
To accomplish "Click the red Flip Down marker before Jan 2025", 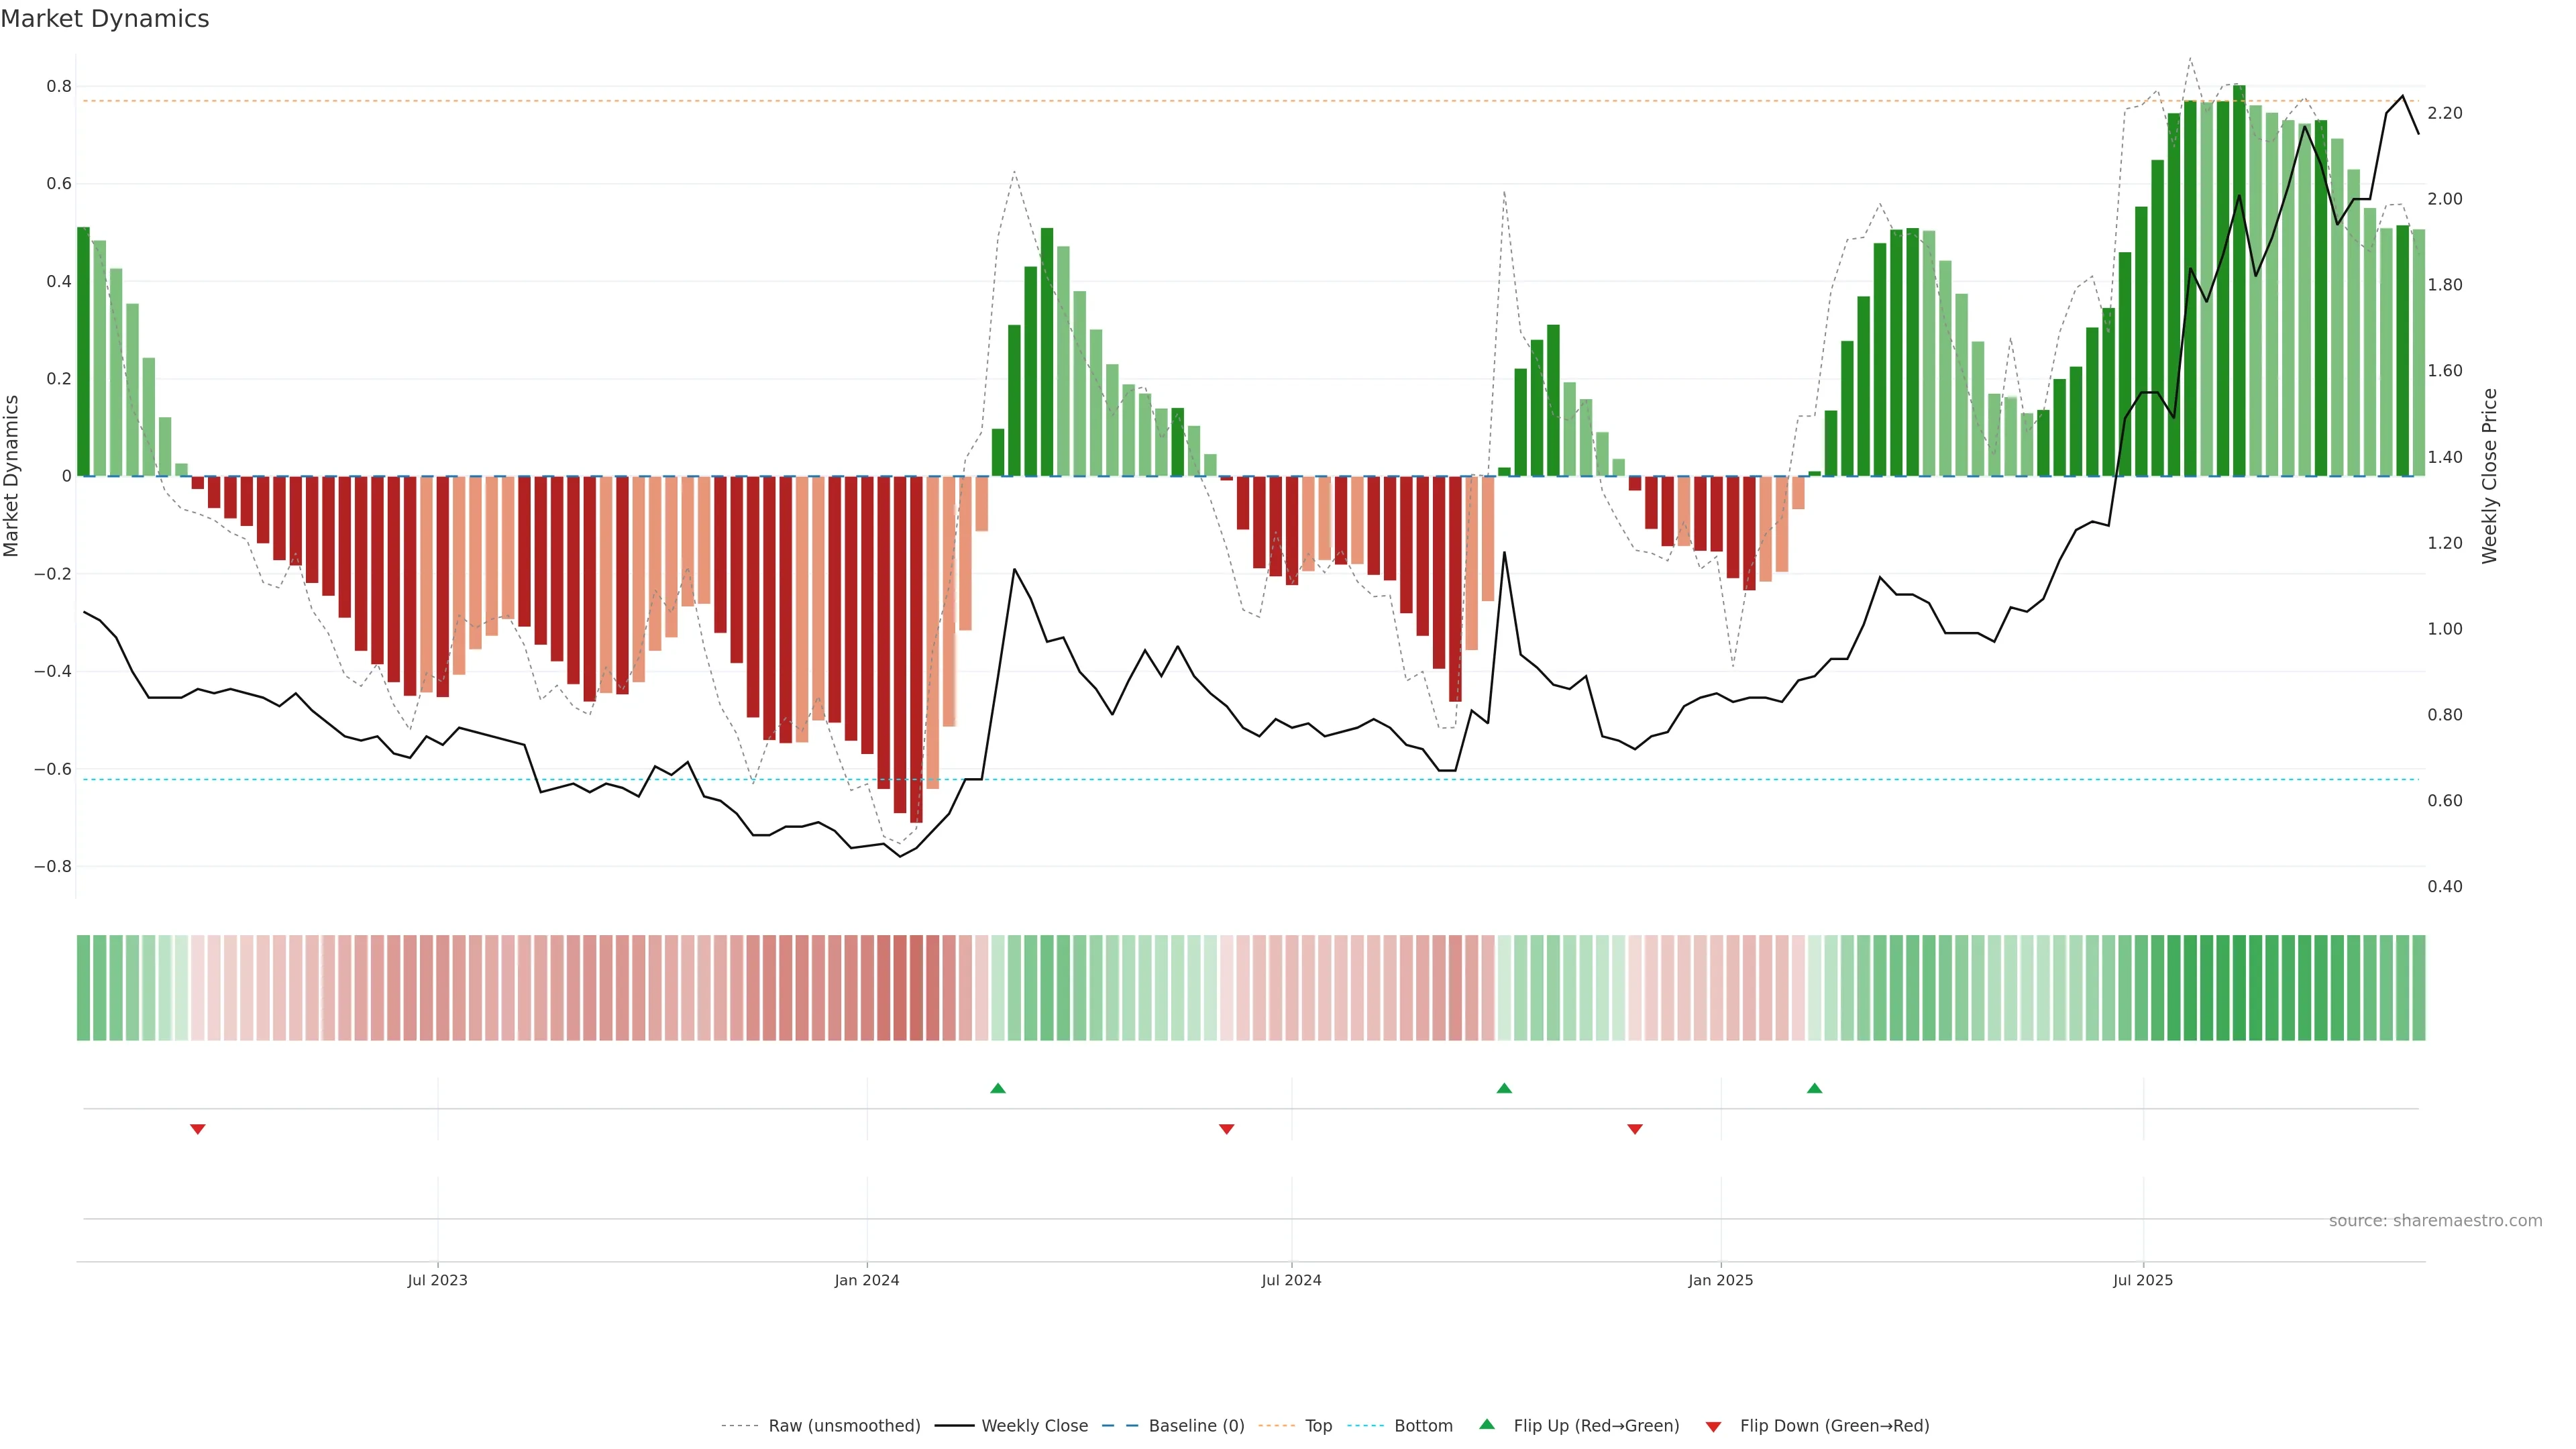I will [1635, 1129].
